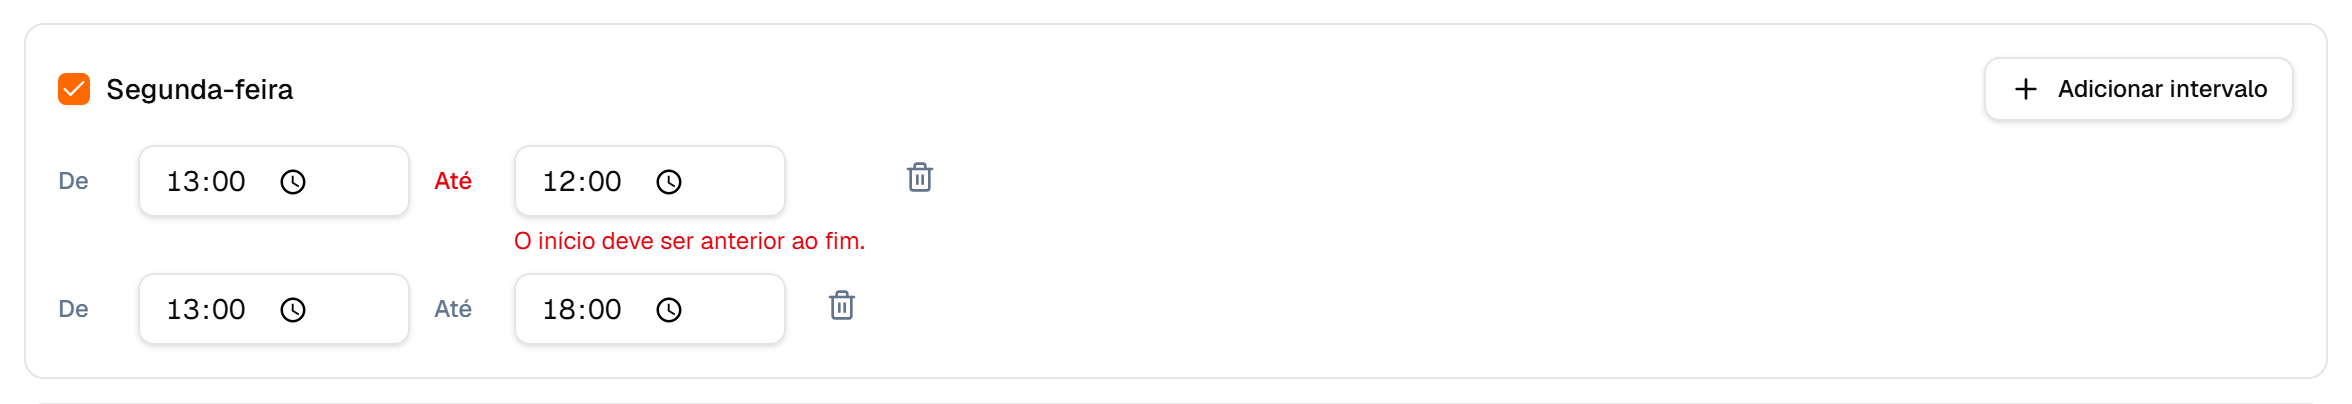Click the gray Até label in the second row
The image size is (2352, 404).
(x=453, y=309)
